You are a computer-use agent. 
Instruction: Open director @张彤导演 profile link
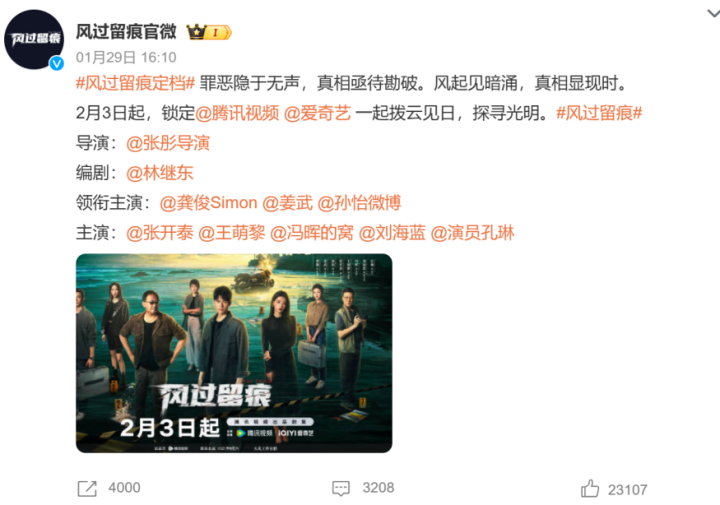click(x=168, y=143)
